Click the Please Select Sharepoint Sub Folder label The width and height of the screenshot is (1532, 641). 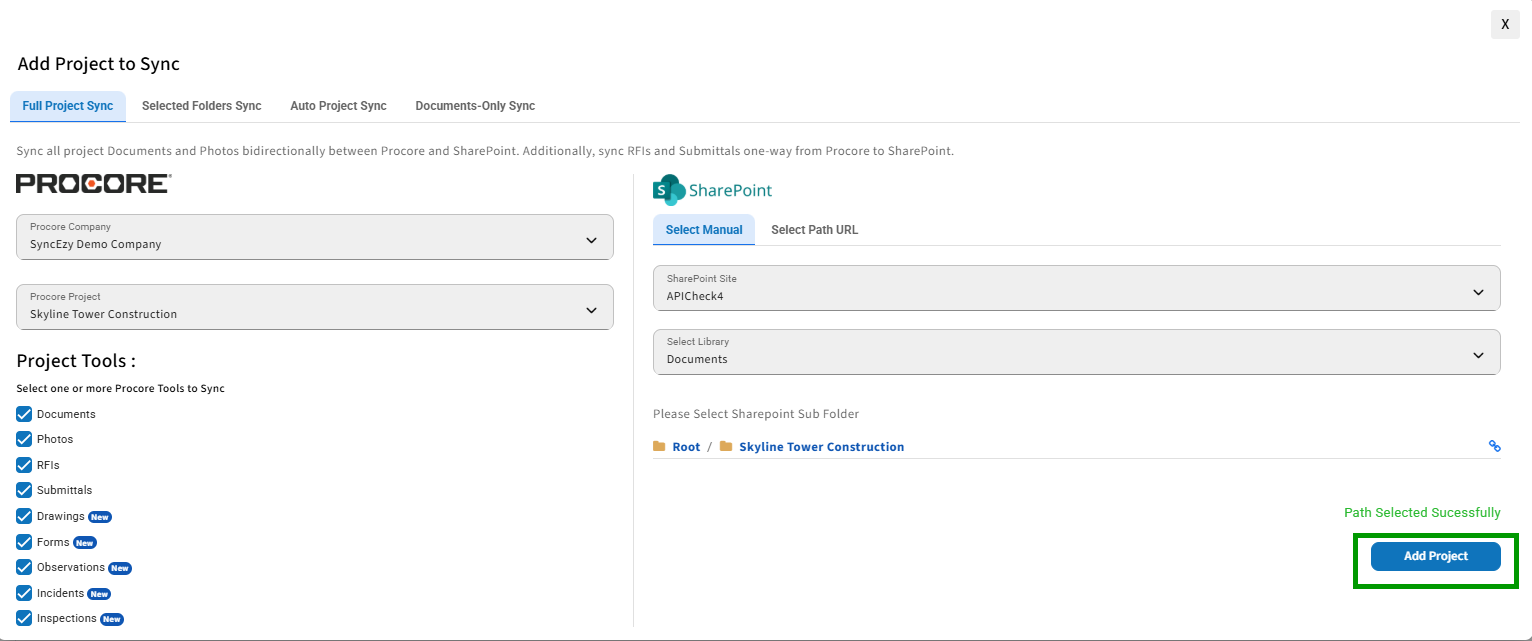[756, 414]
